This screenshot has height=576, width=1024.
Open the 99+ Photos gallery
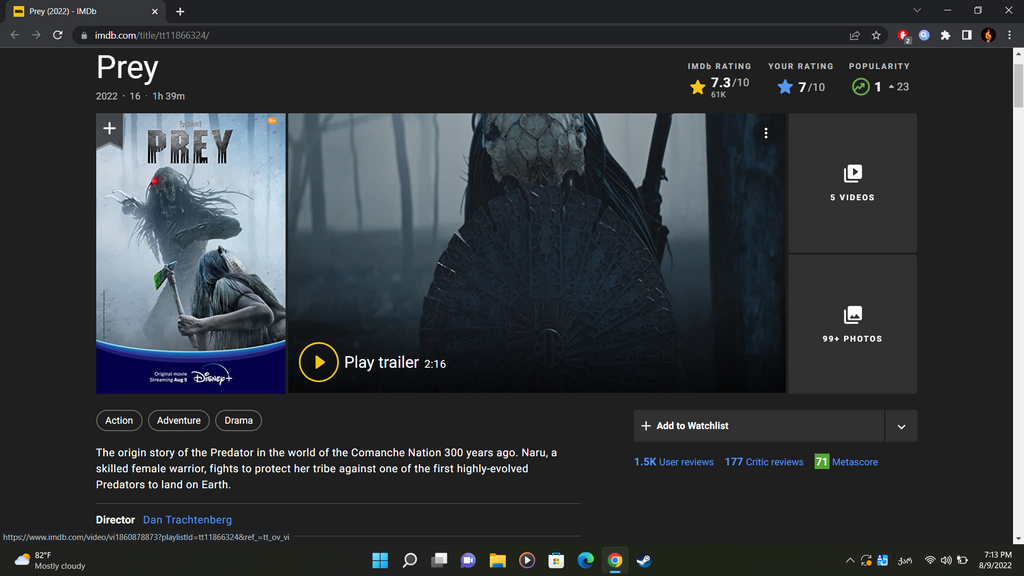(x=852, y=325)
